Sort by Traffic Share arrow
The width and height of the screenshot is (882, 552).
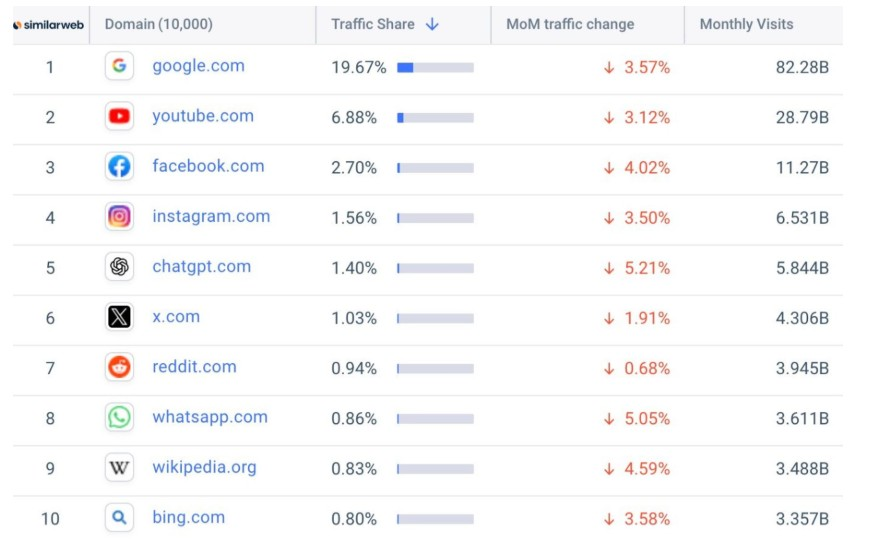432,24
